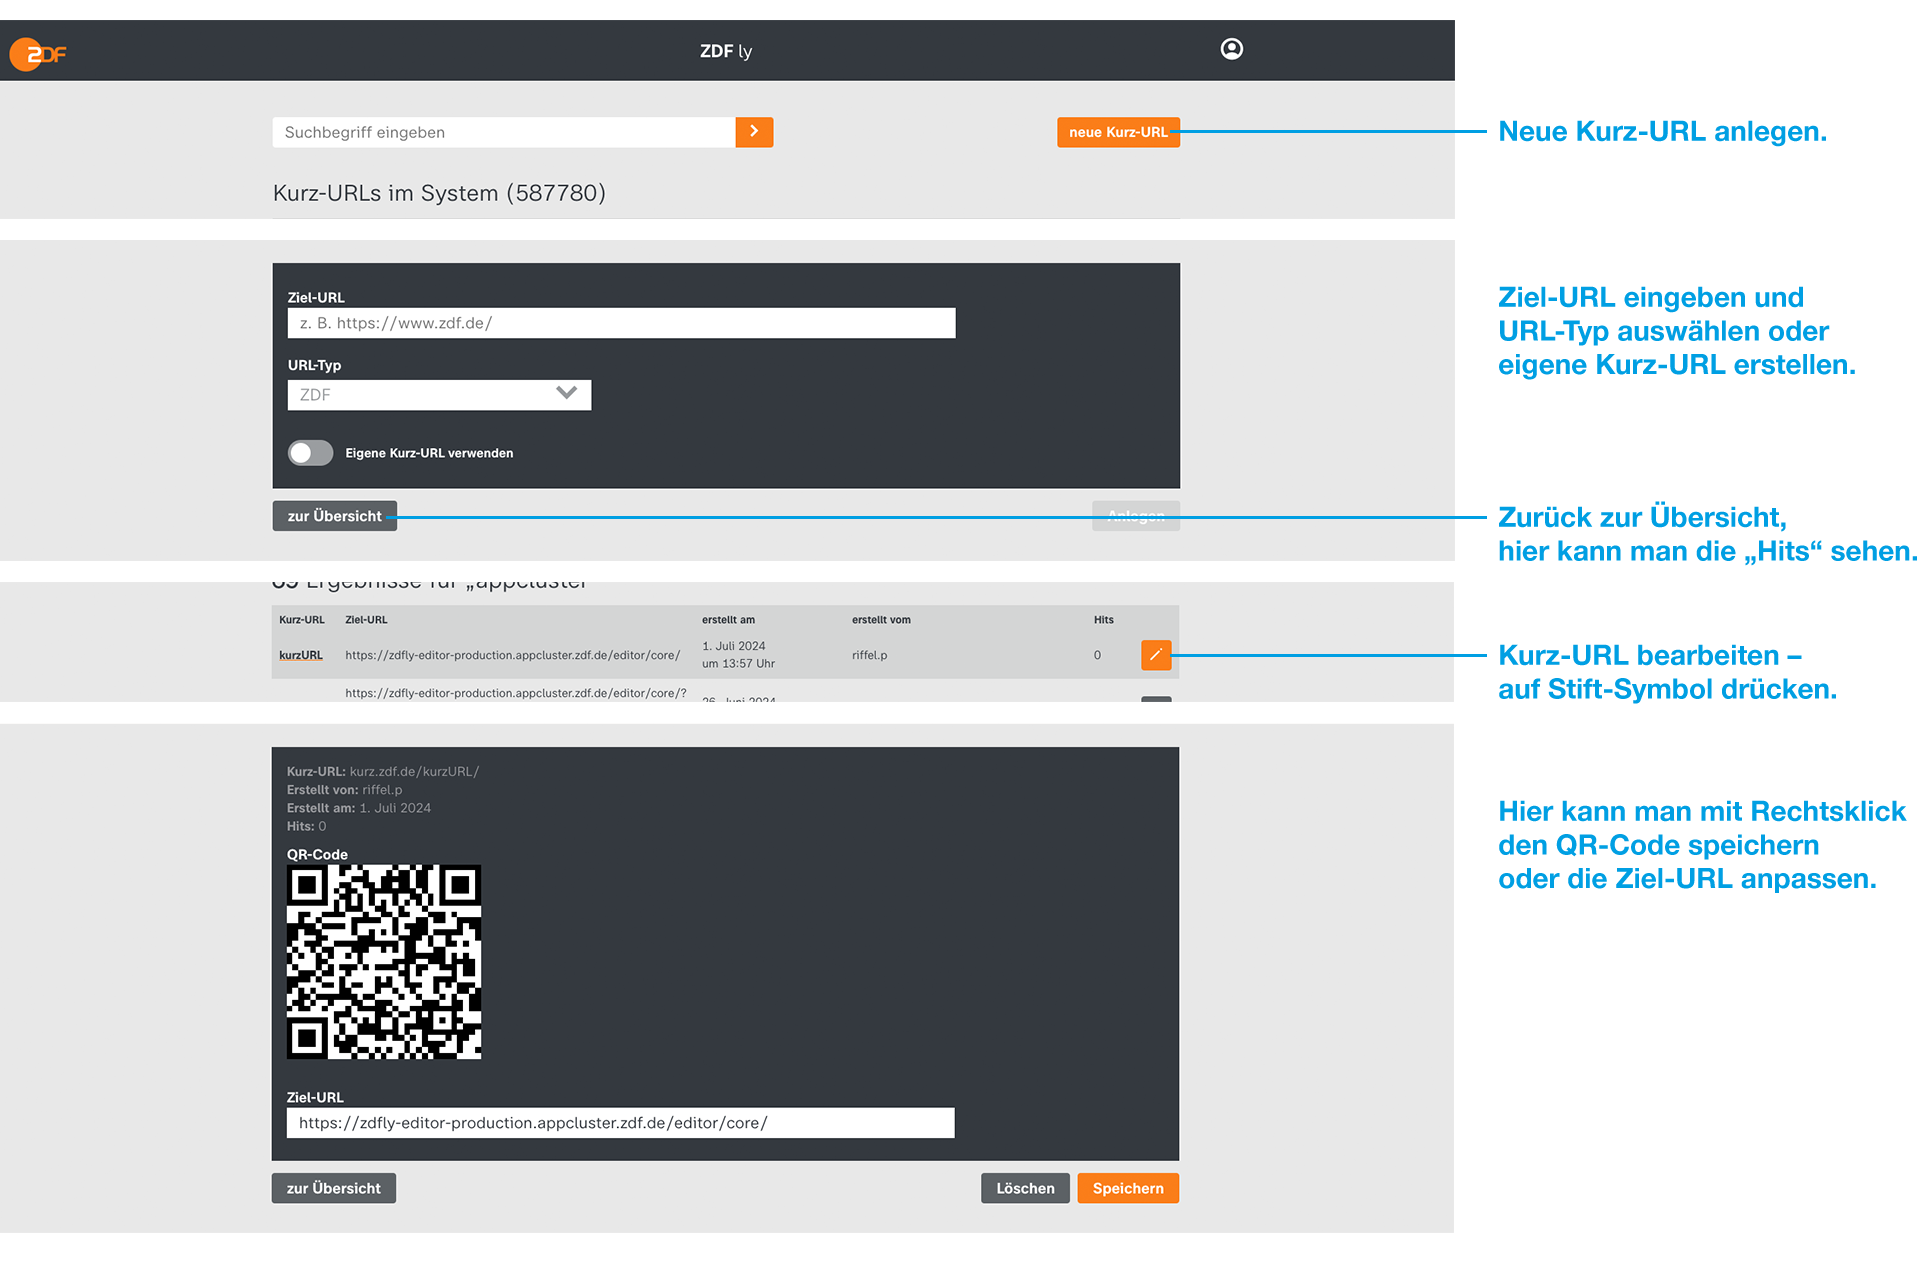Image resolution: width=1920 pixels, height=1280 pixels.
Task: Click the Hits column header
Action: click(1103, 620)
